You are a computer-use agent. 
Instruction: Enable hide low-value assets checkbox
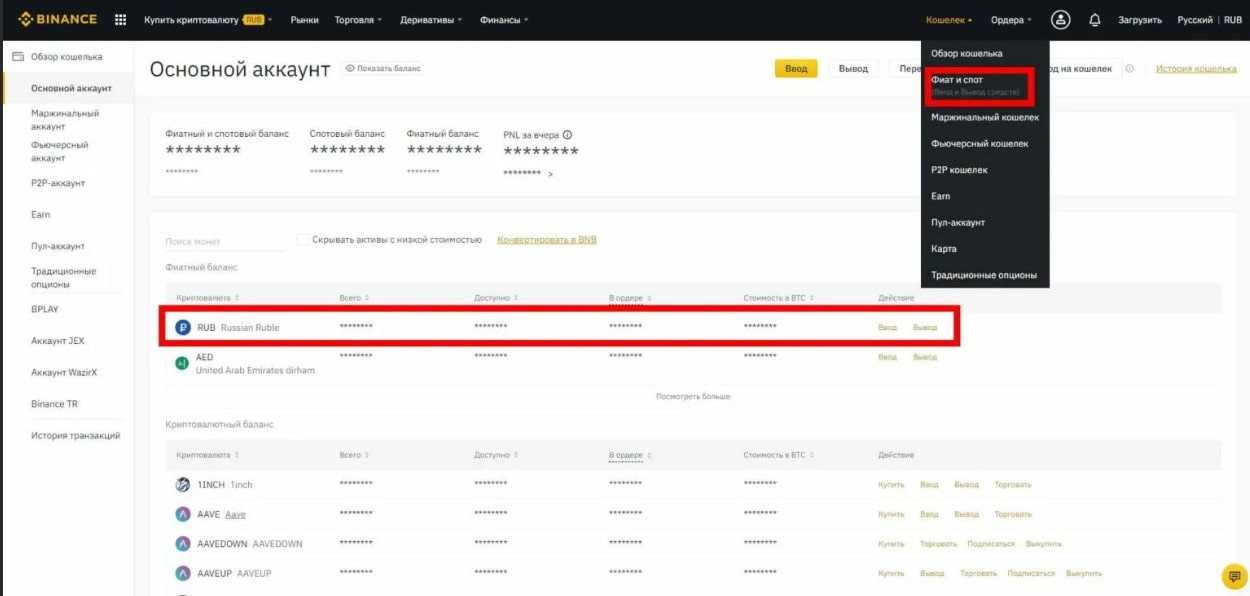[x=303, y=240]
